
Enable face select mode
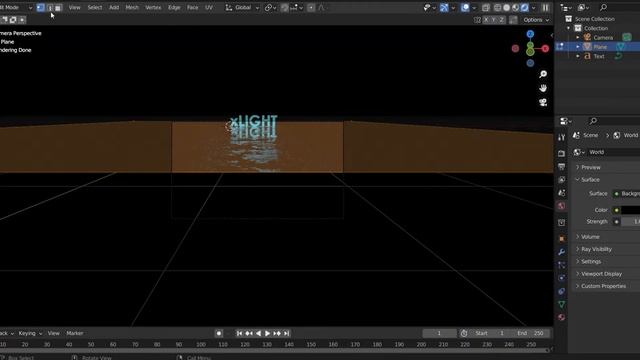tap(58, 7)
